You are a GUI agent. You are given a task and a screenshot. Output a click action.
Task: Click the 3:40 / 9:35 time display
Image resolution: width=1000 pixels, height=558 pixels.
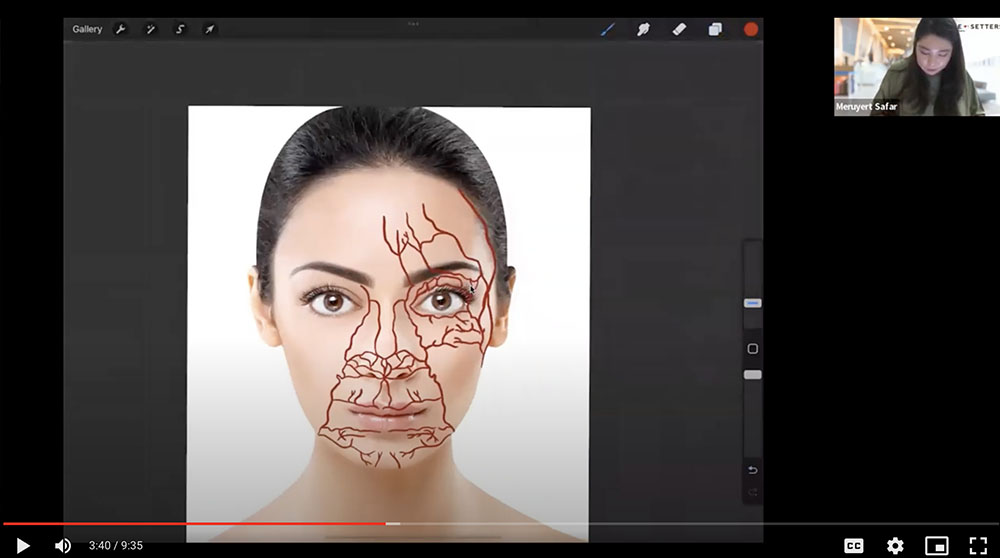coord(115,546)
